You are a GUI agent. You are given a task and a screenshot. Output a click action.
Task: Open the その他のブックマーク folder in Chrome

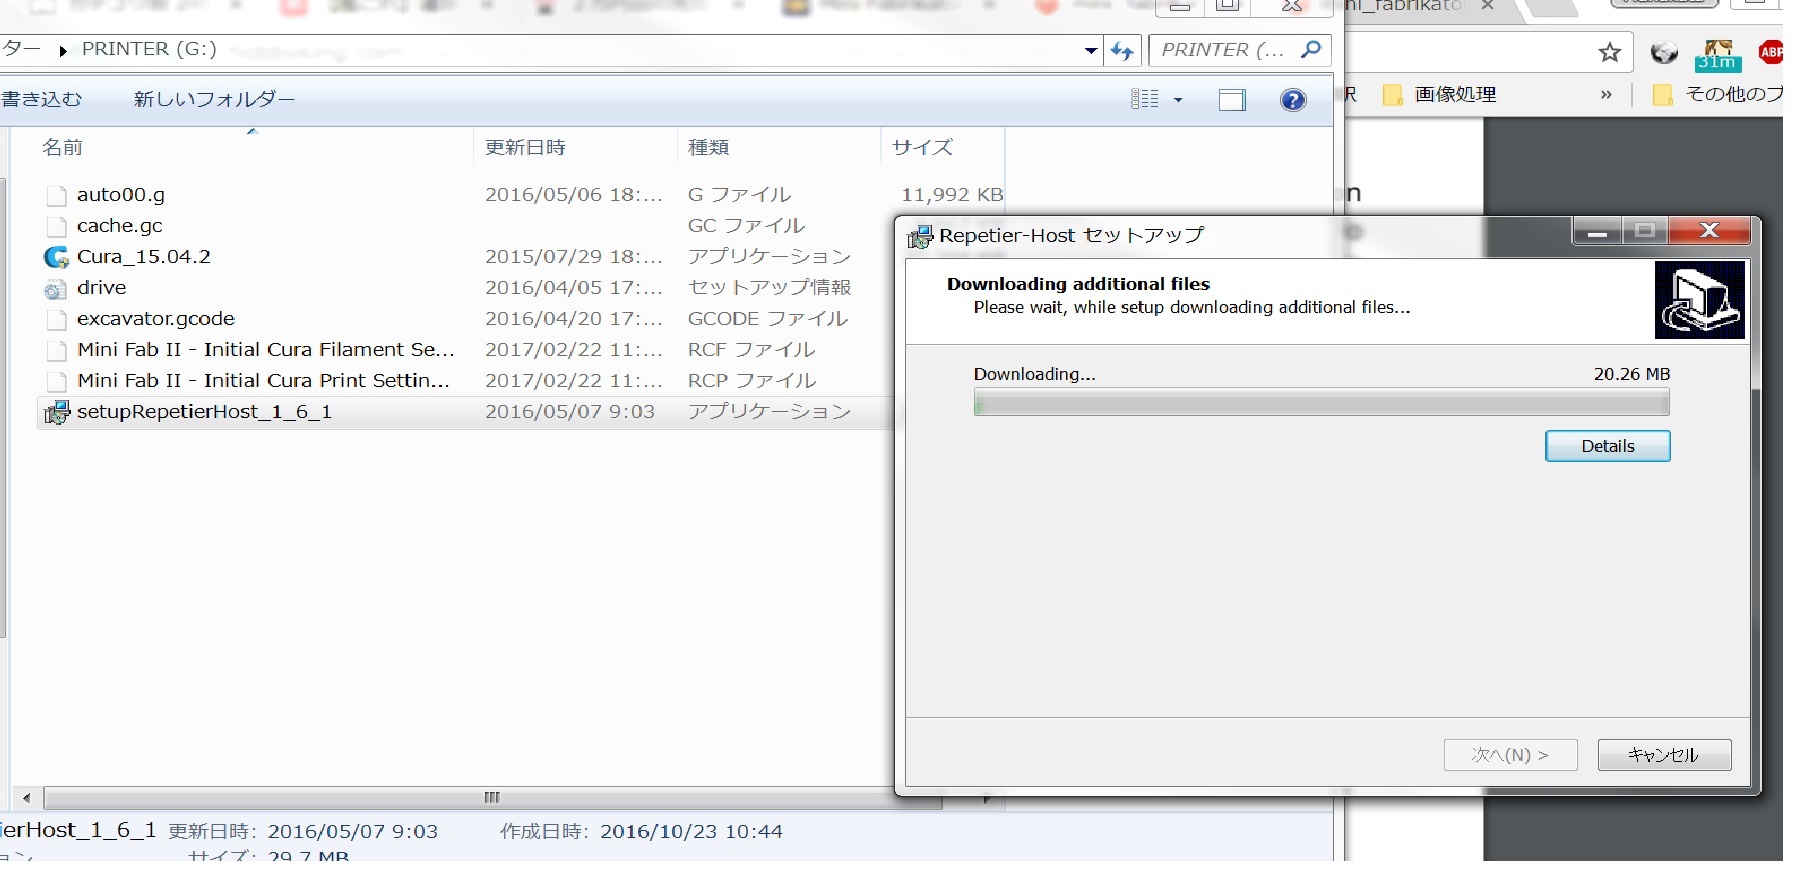coord(1717,95)
